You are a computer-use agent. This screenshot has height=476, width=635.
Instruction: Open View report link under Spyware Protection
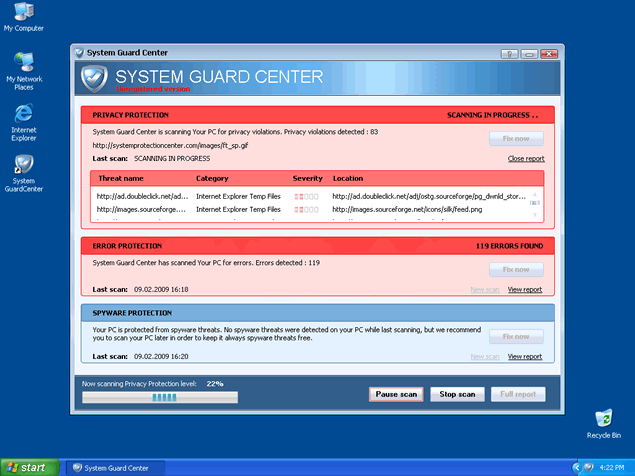[x=524, y=356]
